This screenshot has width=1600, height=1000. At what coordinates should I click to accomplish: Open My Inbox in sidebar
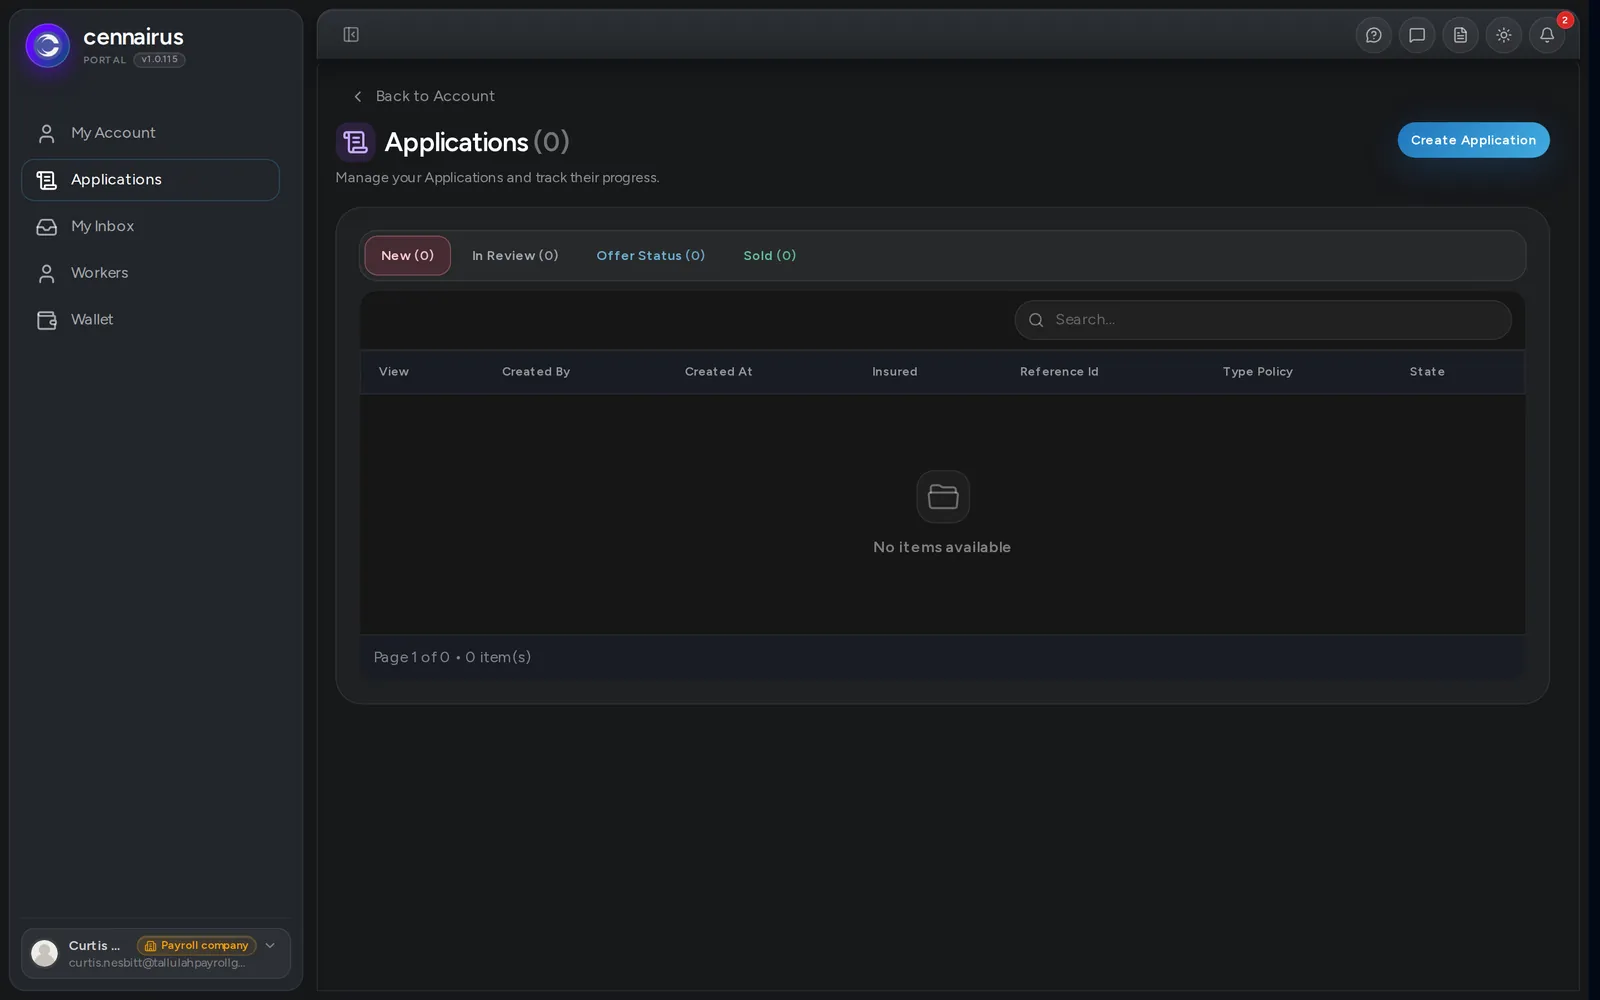pyautogui.click(x=150, y=227)
